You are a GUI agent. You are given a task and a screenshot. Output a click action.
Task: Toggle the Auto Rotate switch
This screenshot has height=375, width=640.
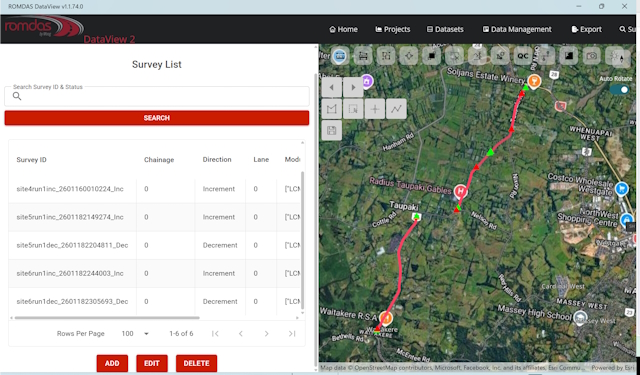[620, 89]
